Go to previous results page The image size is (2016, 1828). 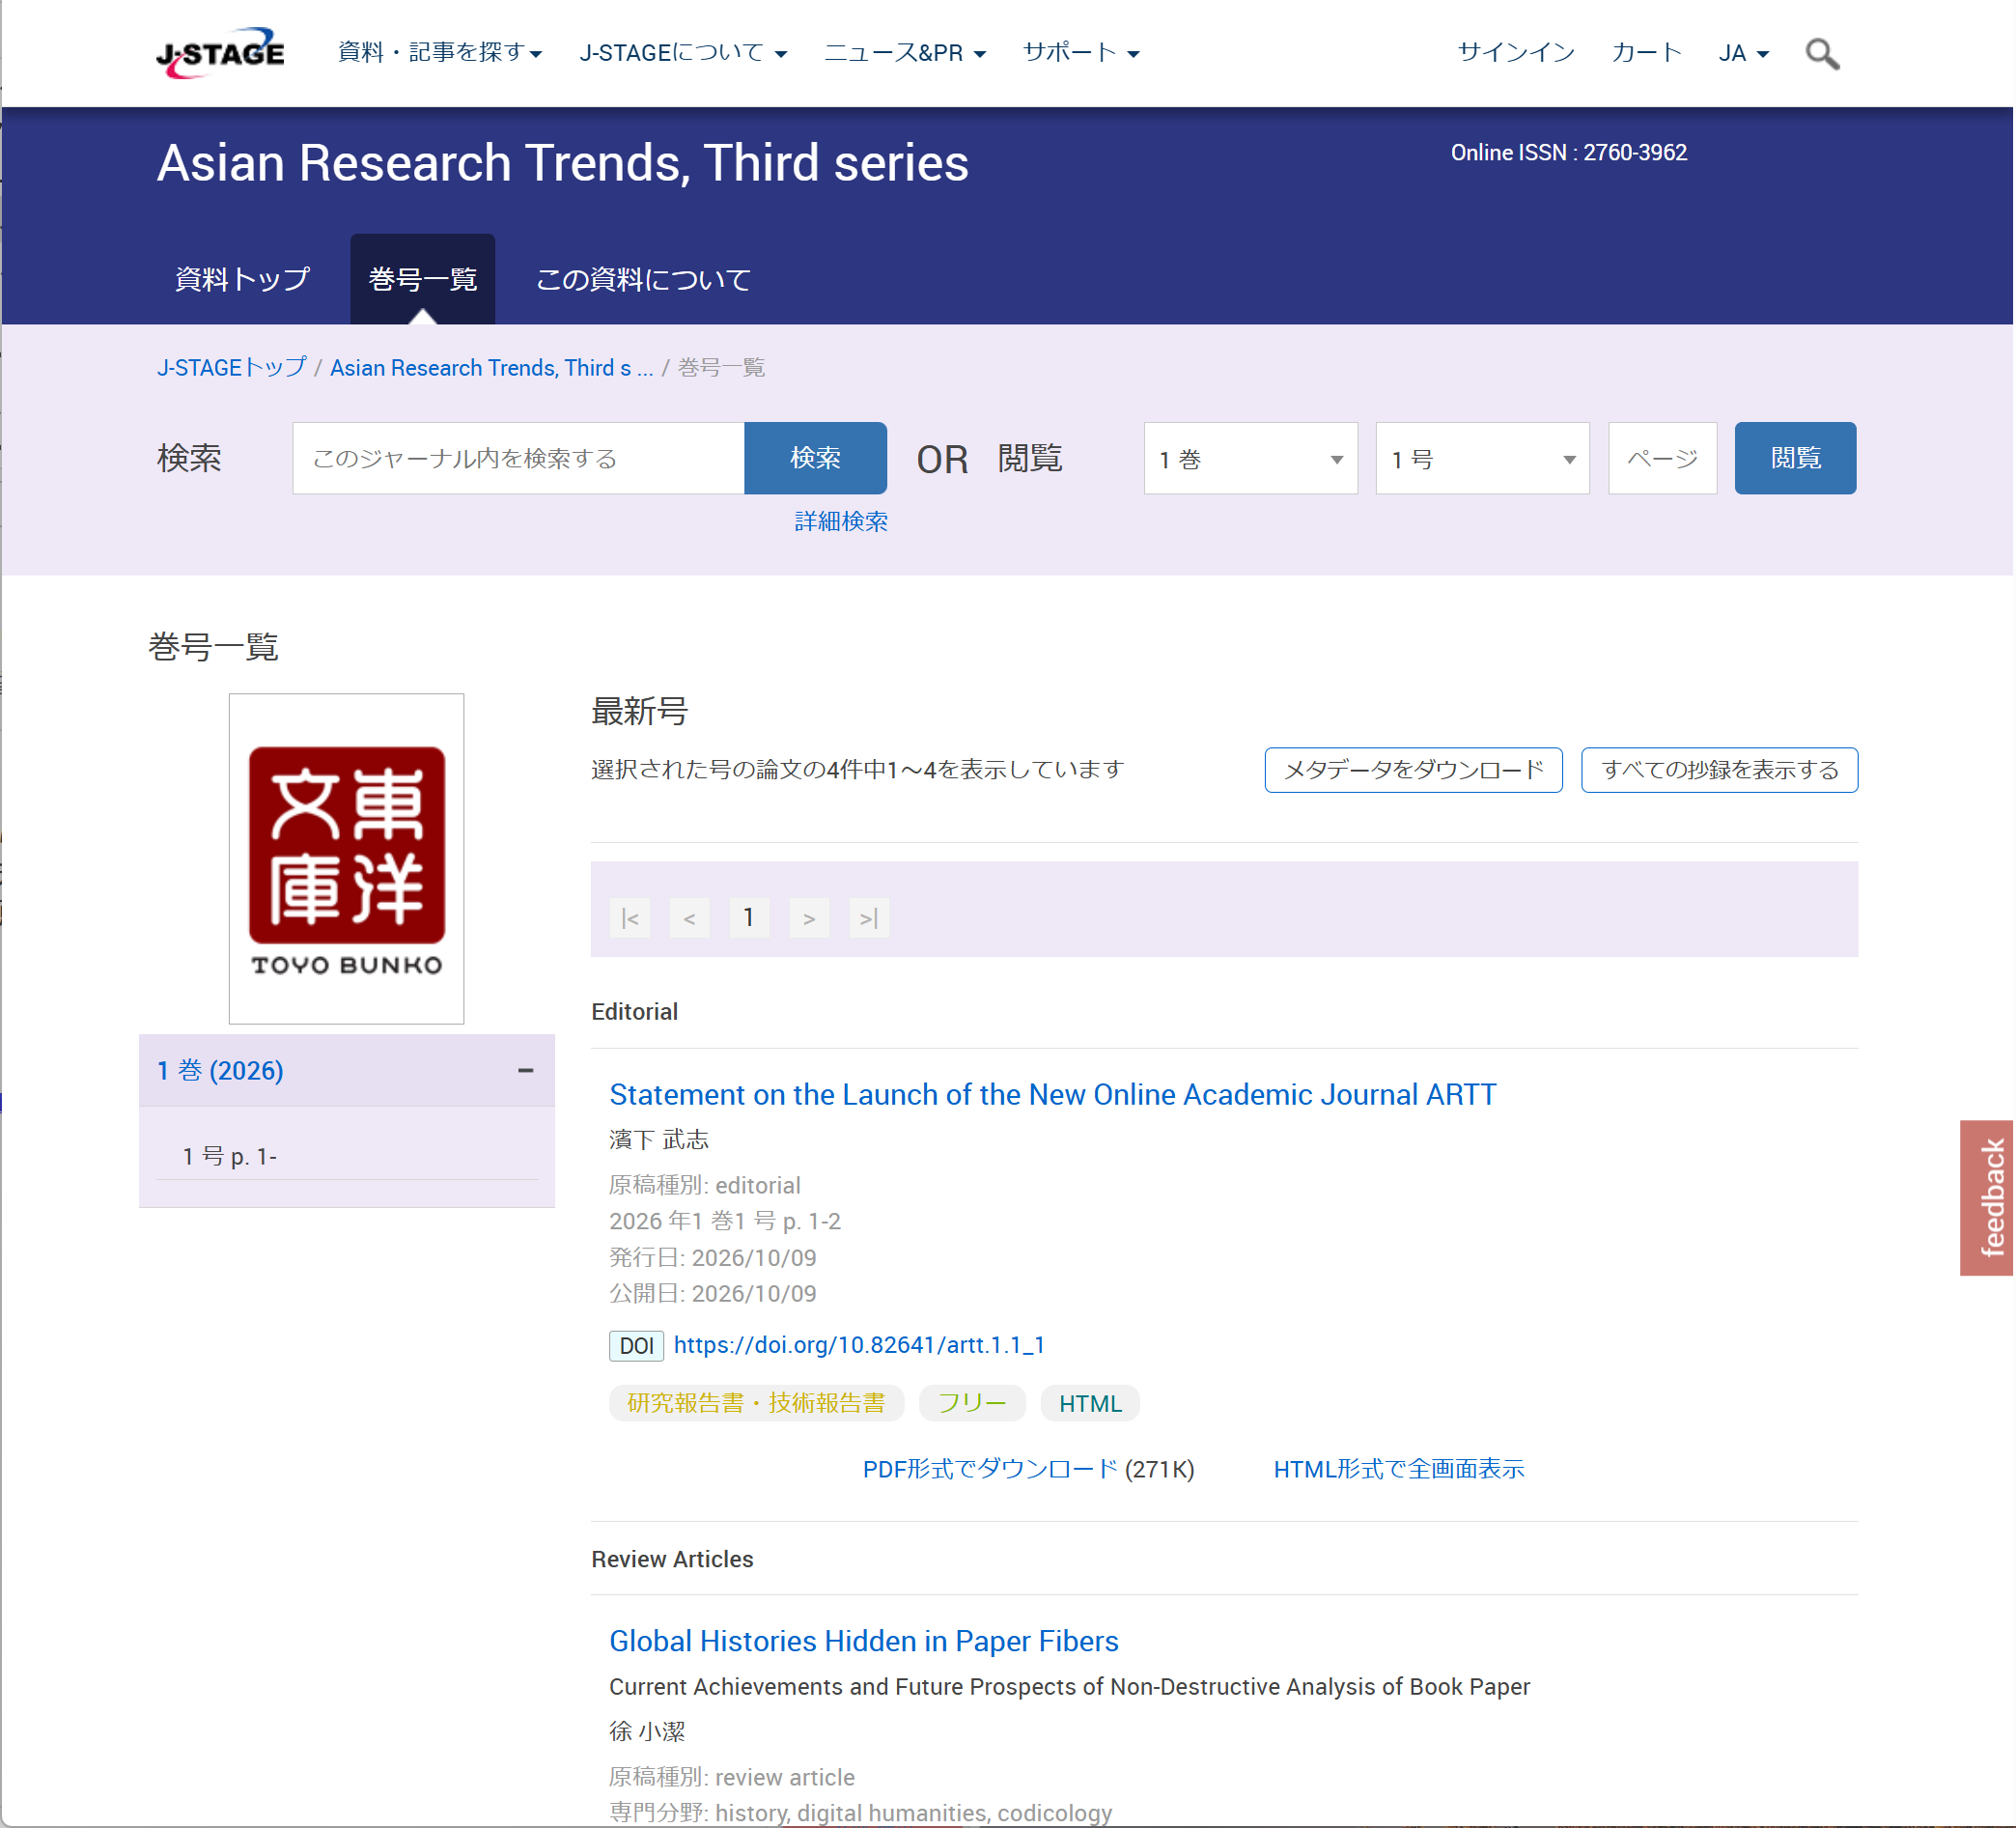pos(690,918)
